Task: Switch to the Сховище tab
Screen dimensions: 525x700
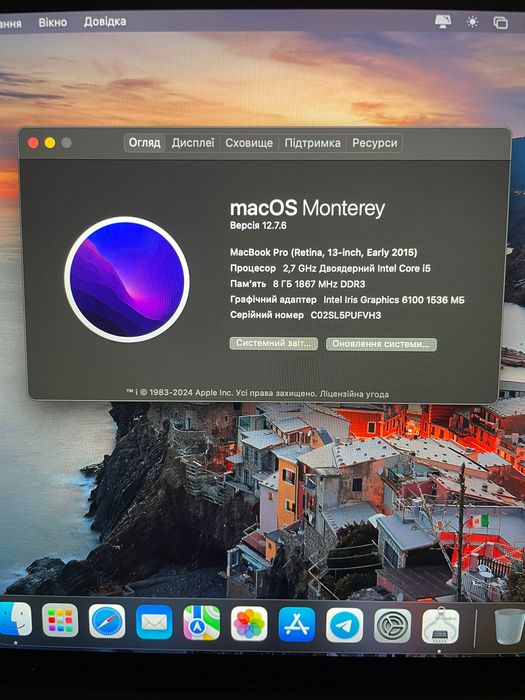Action: [249, 143]
